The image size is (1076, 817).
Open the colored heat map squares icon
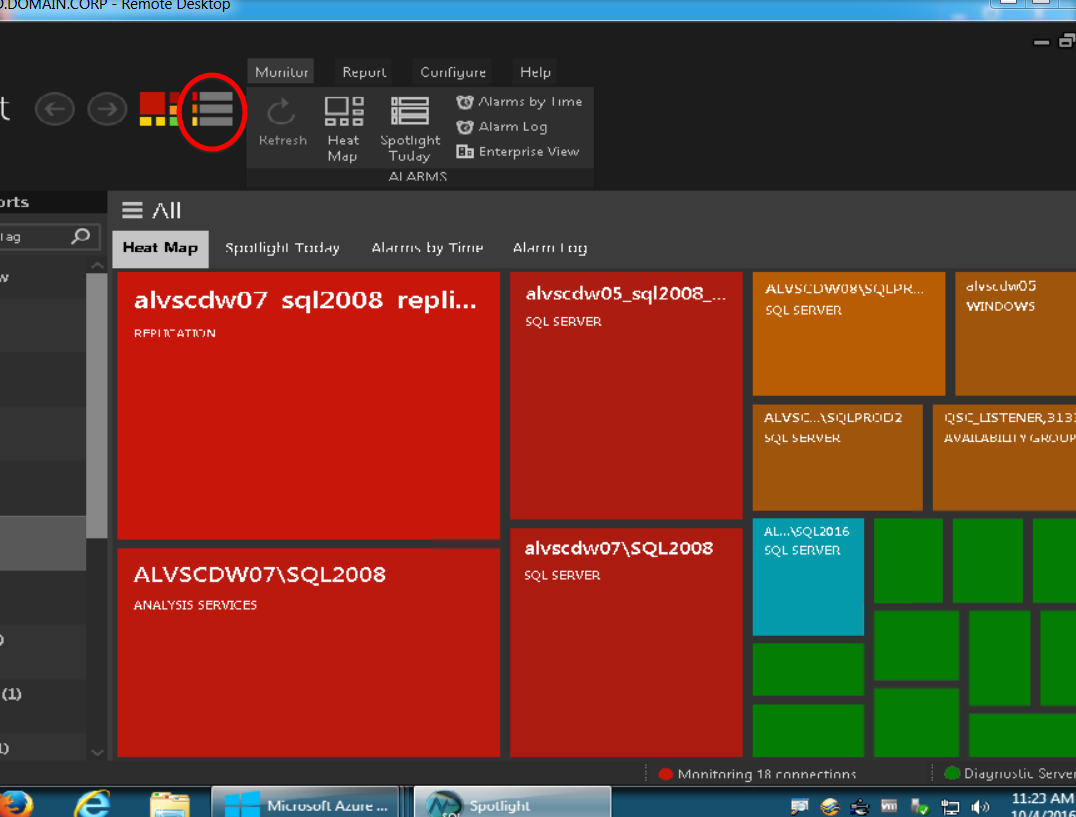click(x=159, y=109)
